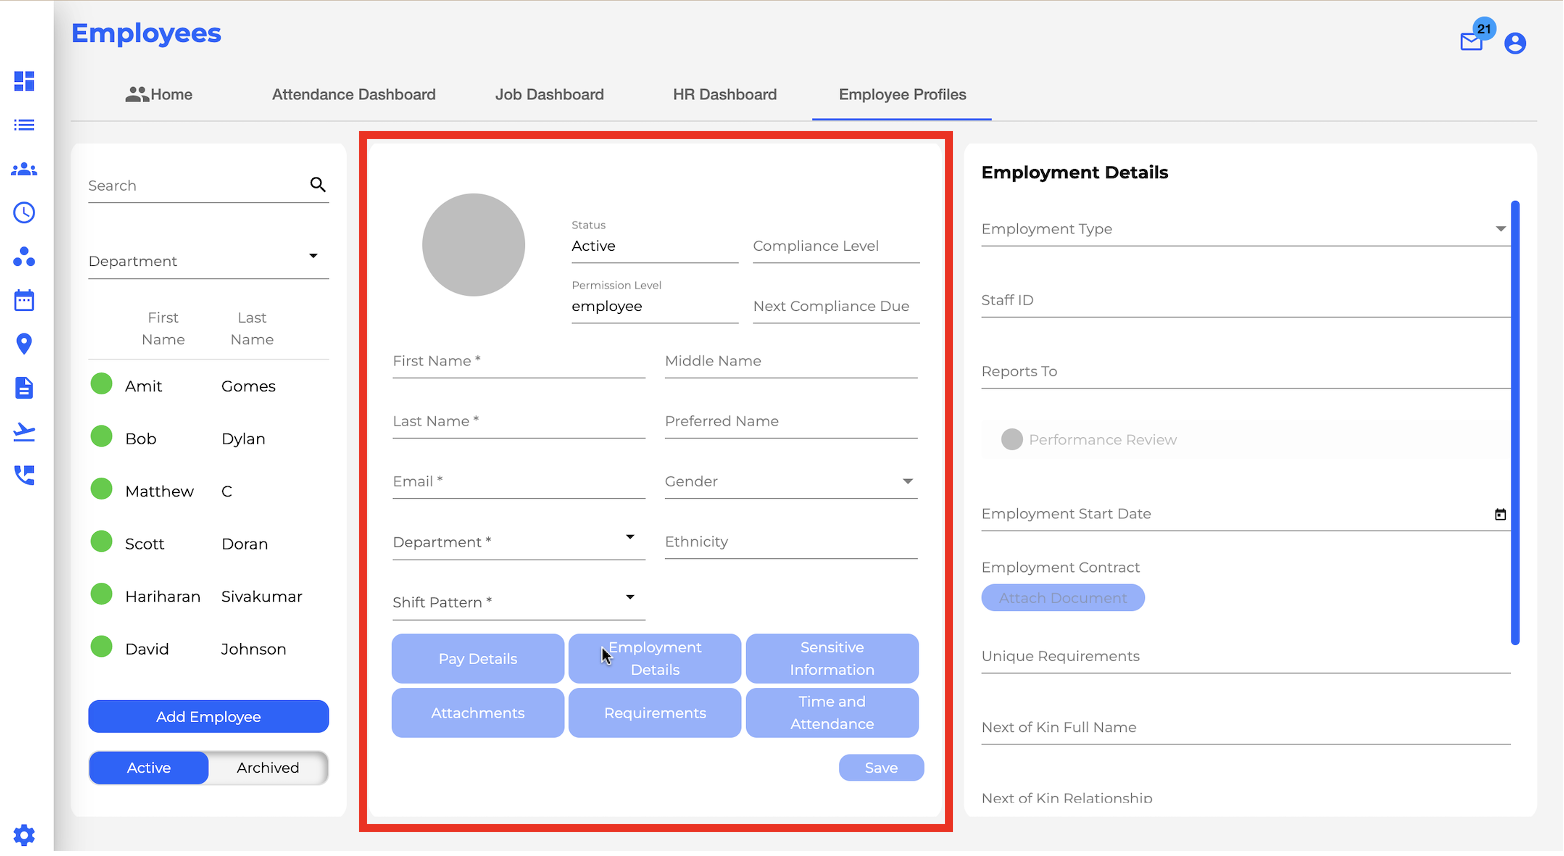Click the Employment Details panel scrollbar

tap(1515, 422)
